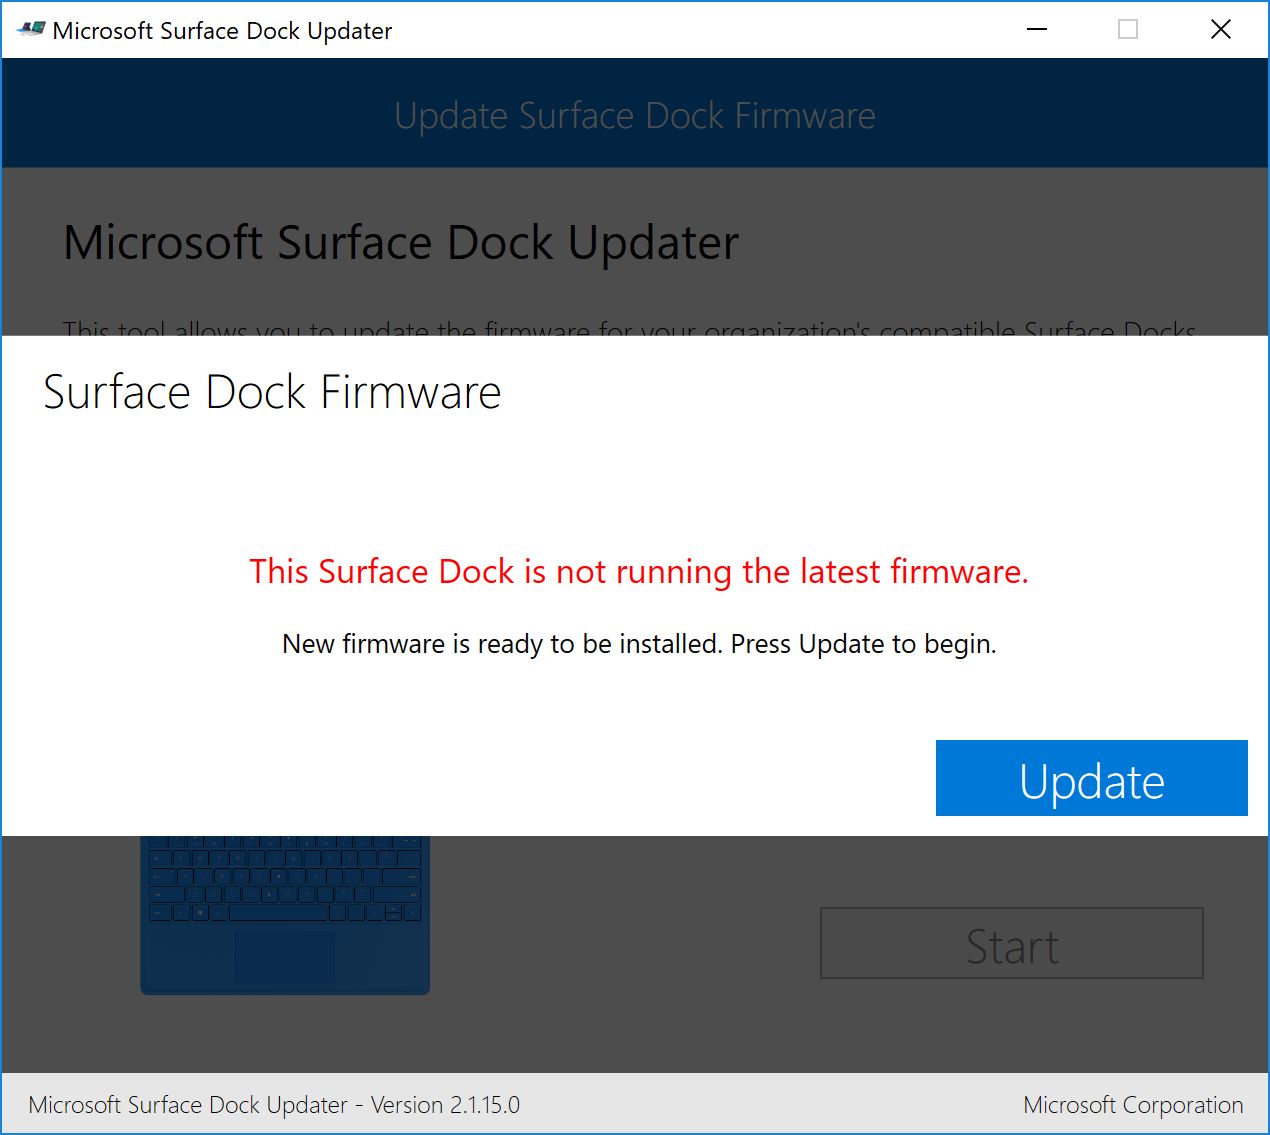Click the 'Update Surface Dock Firmware' banner heading
The height and width of the screenshot is (1135, 1270).
coord(635,116)
